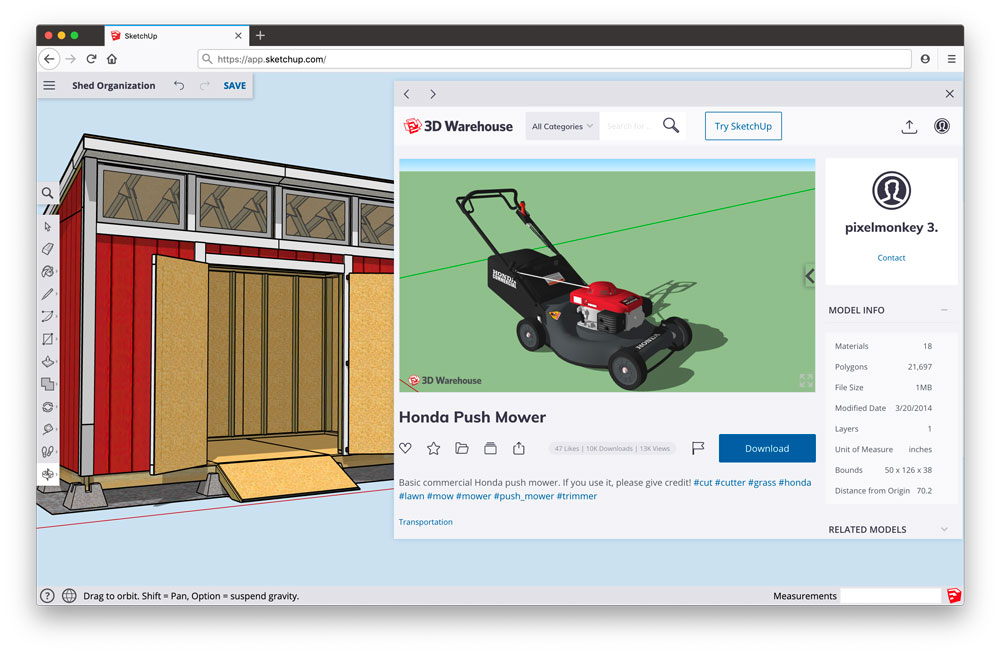The image size is (1000, 653).
Task: Click the #honda hashtag link
Action: coord(795,483)
